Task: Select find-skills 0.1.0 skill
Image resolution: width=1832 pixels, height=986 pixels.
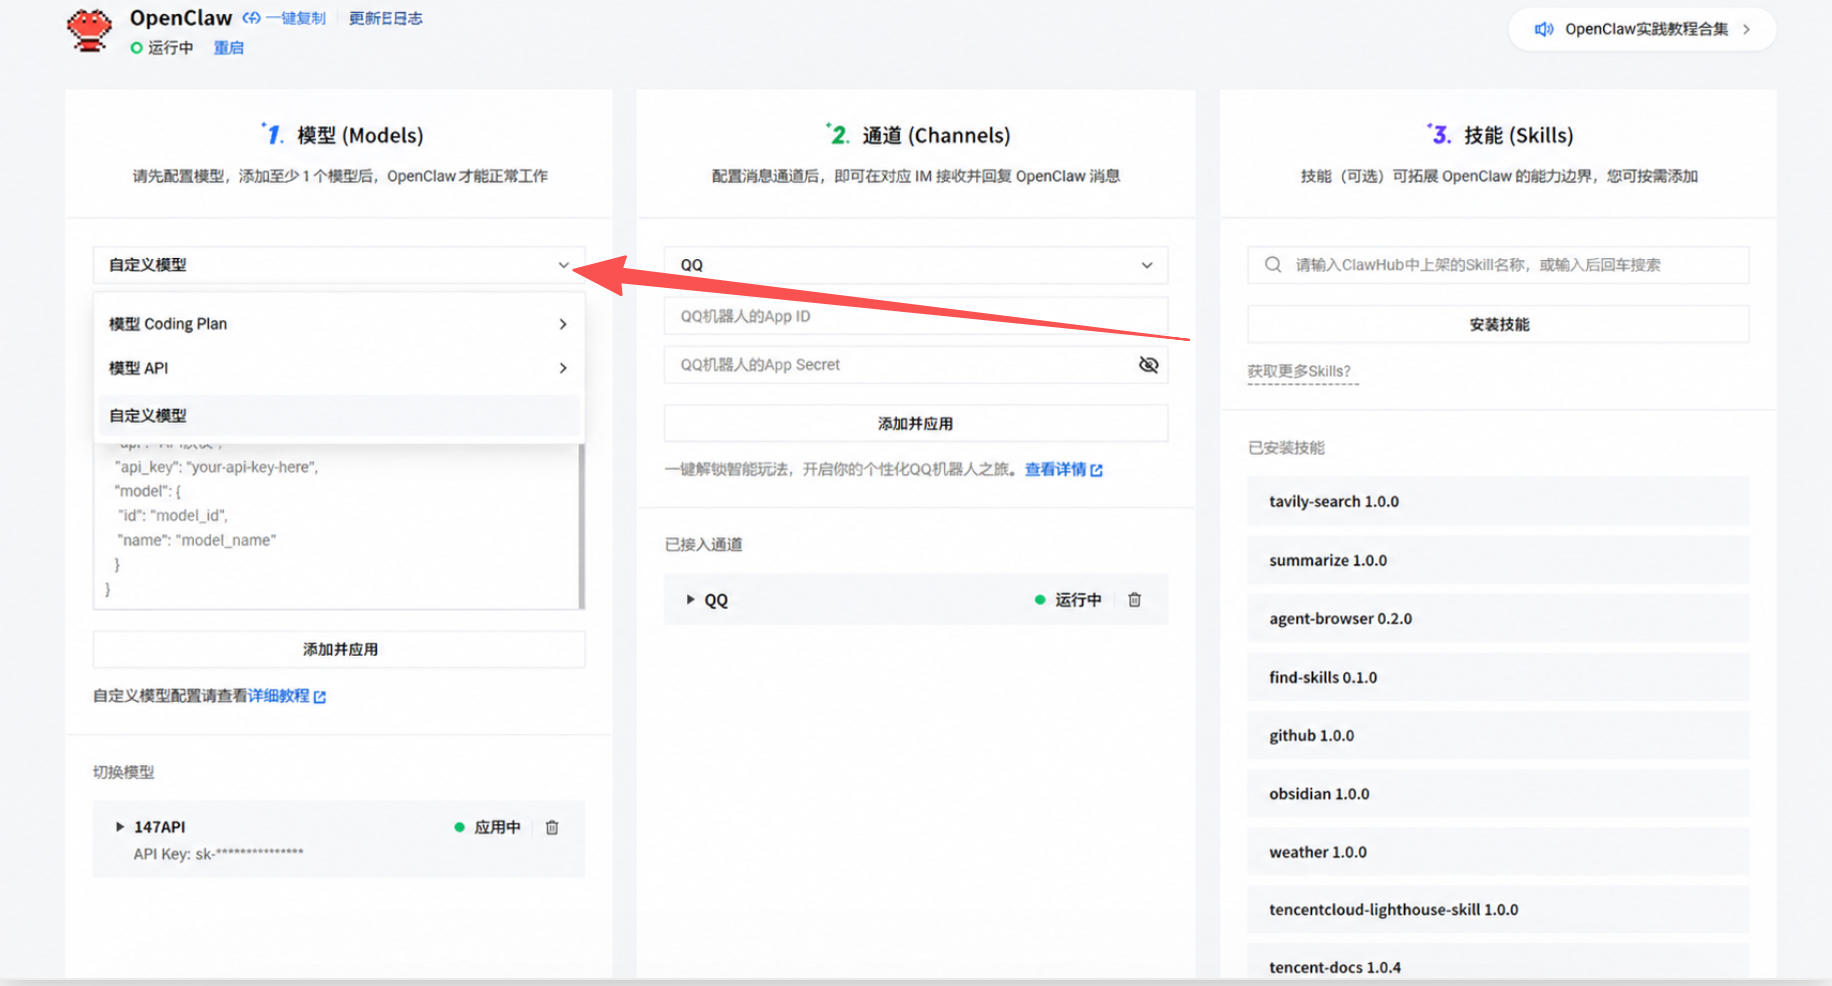Action: coord(1498,677)
